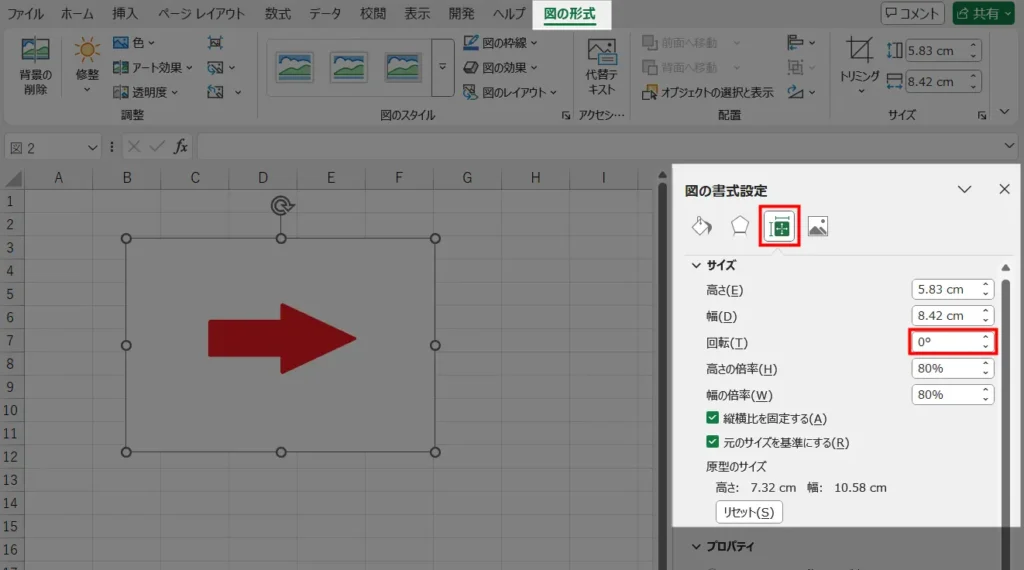Open the 図の効果 dropdown
The height and width of the screenshot is (570, 1024).
[502, 68]
